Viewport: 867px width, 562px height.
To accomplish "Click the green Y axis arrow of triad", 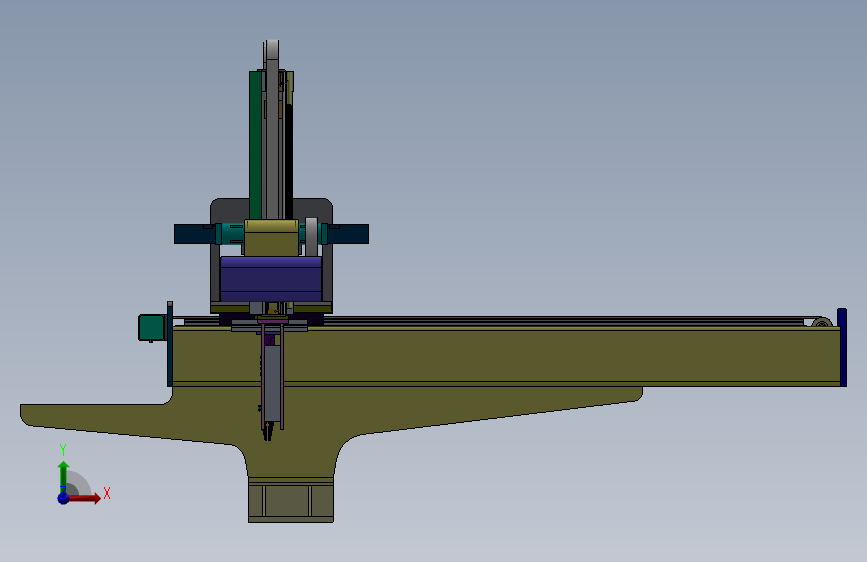I will pyautogui.click(x=64, y=476).
